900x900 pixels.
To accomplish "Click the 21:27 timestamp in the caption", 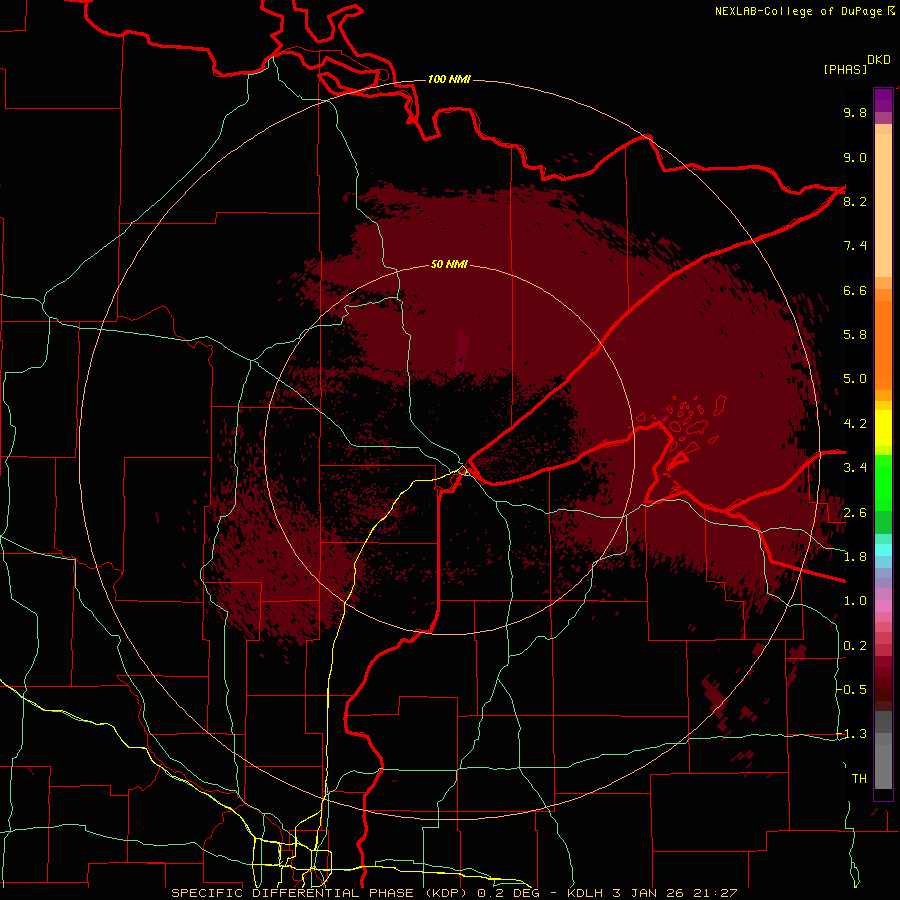I will point(717,893).
